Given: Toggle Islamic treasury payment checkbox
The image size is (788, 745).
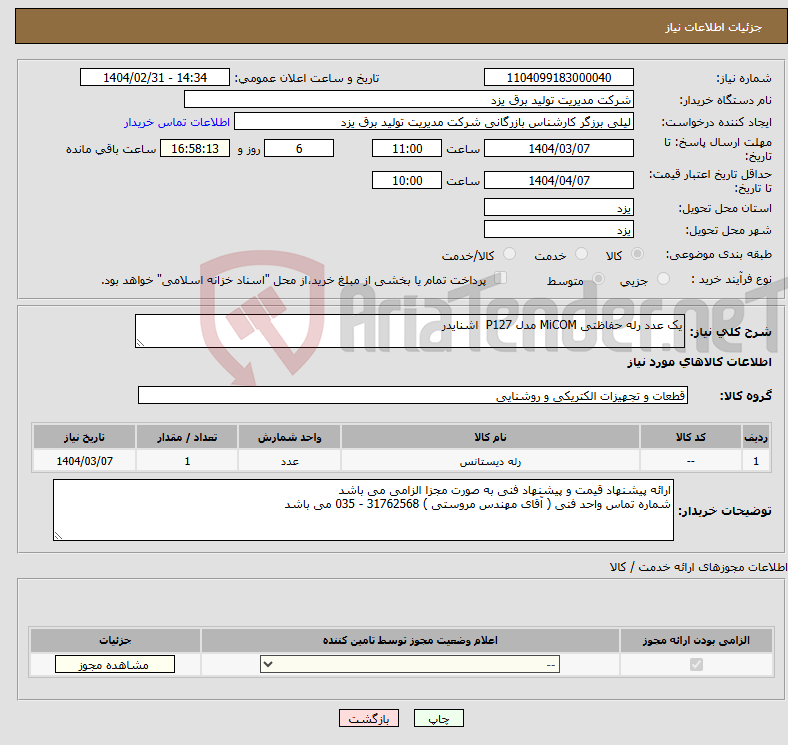Looking at the screenshot, I should coord(501,278).
